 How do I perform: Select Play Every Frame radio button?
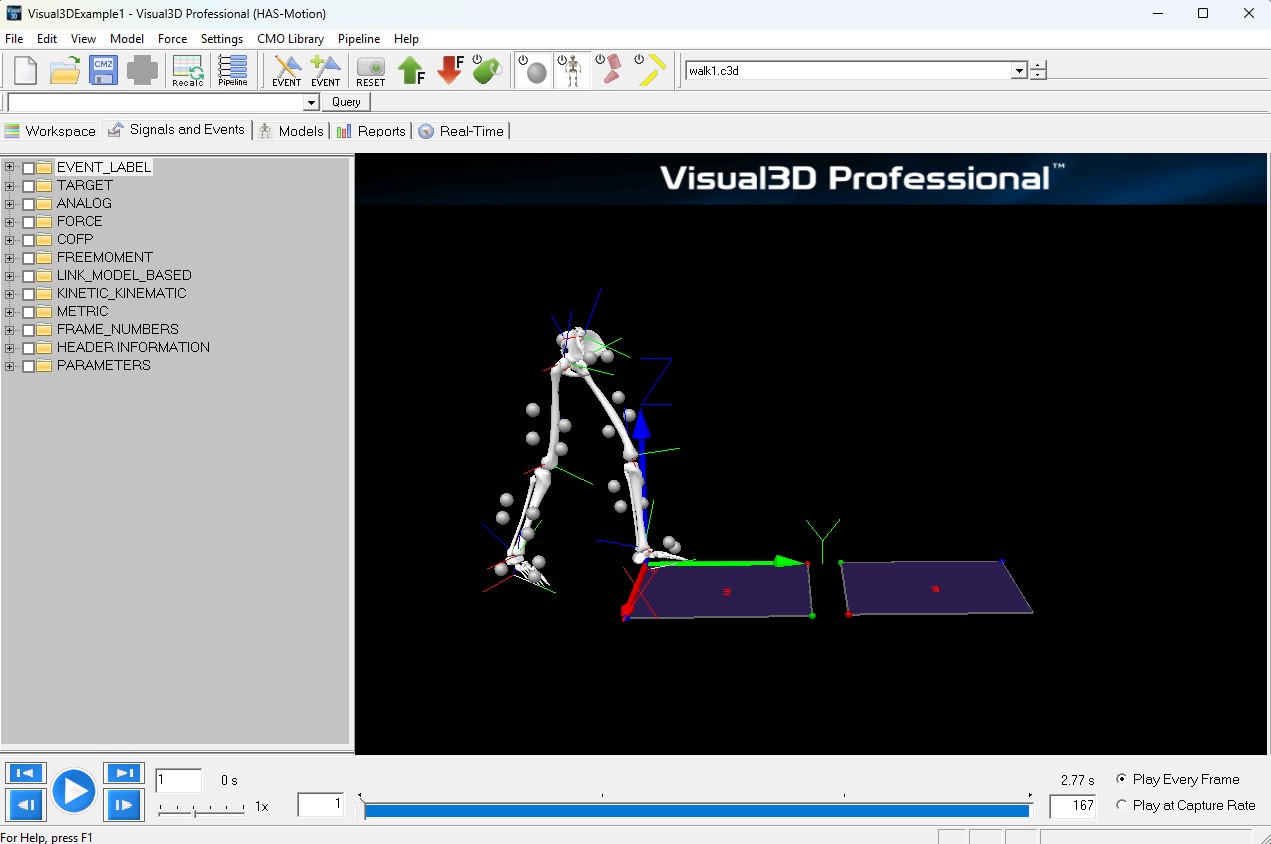point(1121,779)
